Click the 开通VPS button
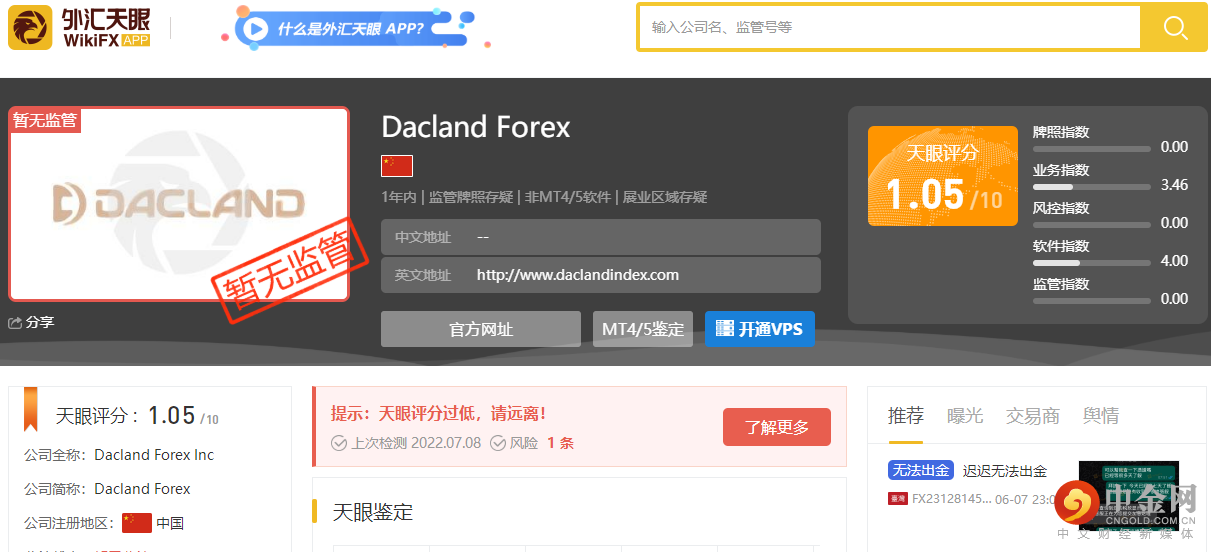The height and width of the screenshot is (552, 1211). (760, 329)
